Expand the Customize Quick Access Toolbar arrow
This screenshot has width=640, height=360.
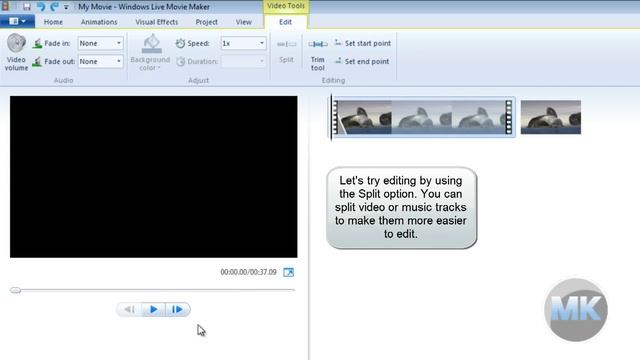click(x=66, y=7)
